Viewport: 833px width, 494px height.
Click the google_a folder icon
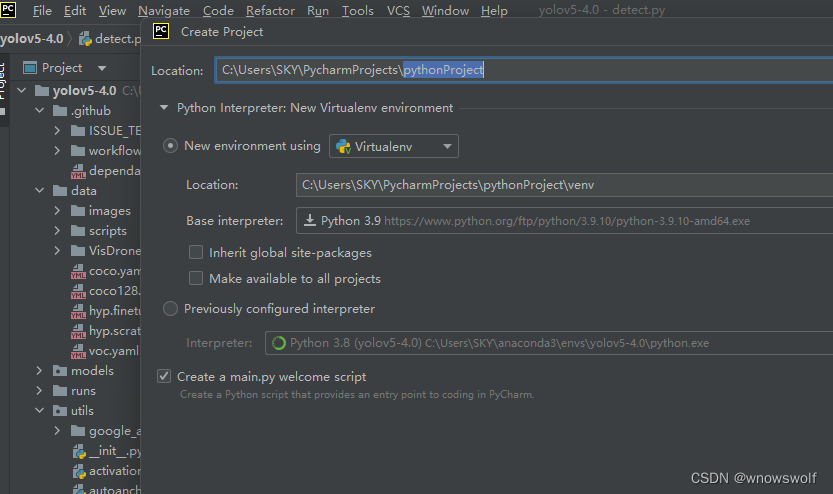(x=78, y=431)
